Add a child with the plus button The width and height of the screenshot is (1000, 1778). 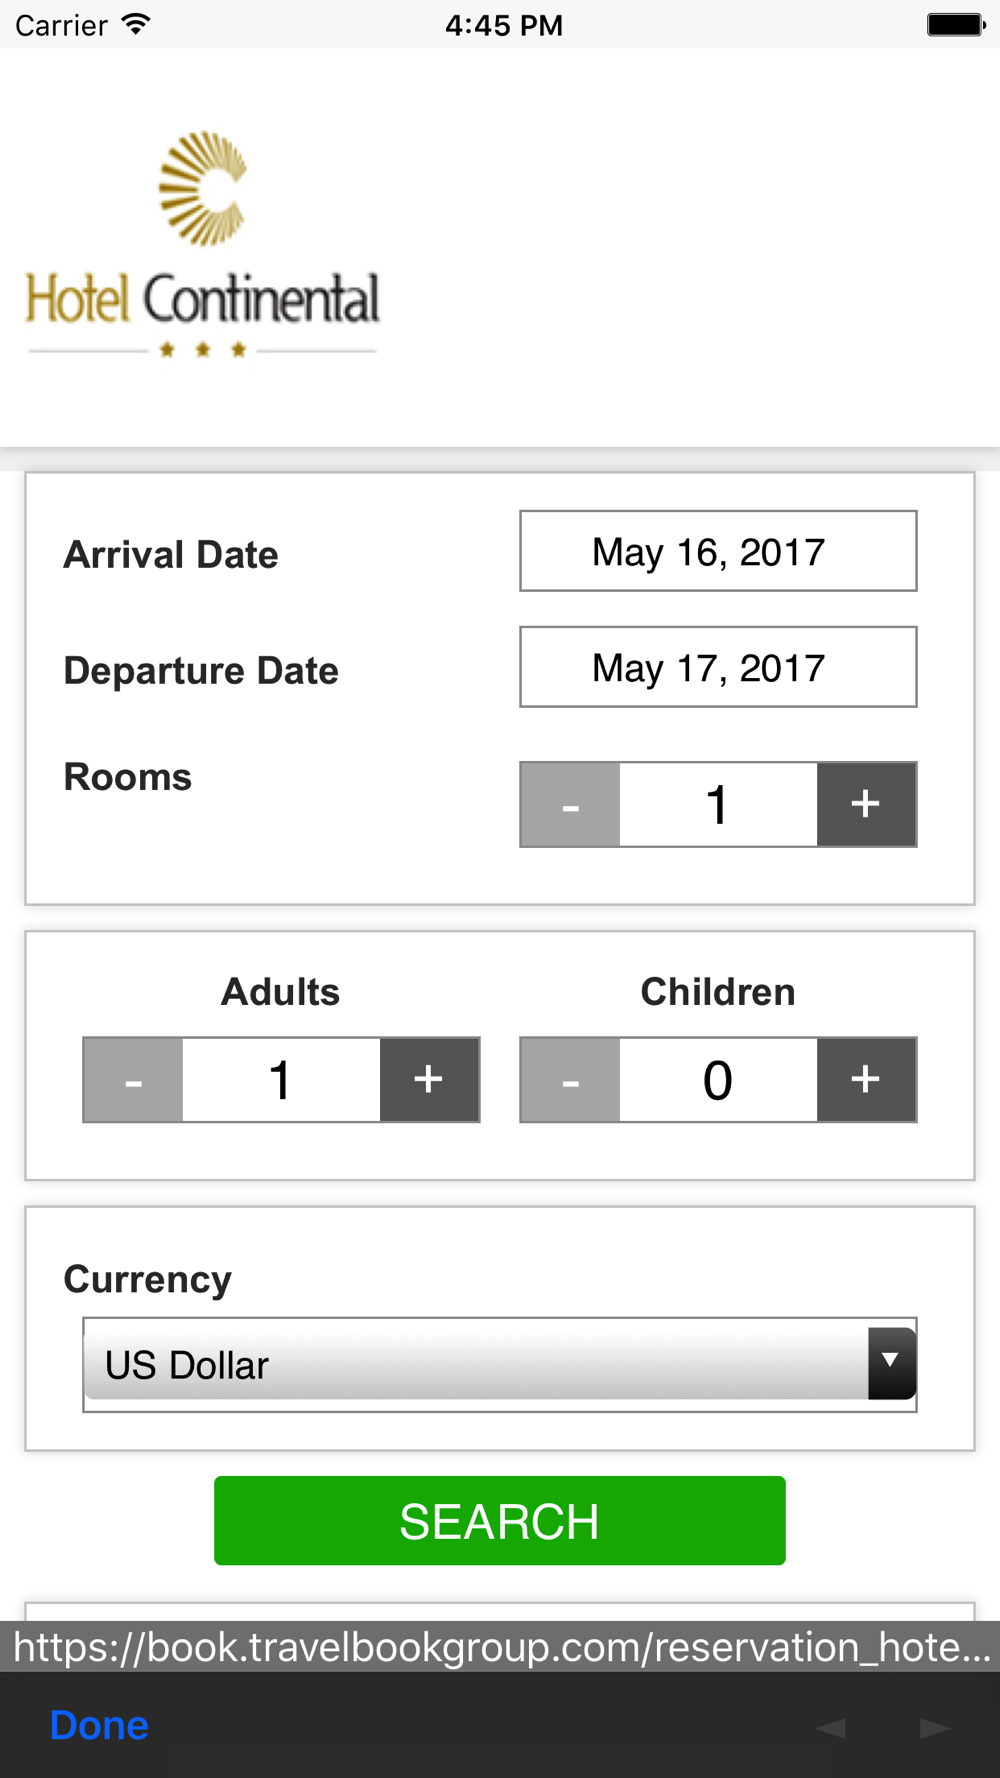pos(866,1080)
